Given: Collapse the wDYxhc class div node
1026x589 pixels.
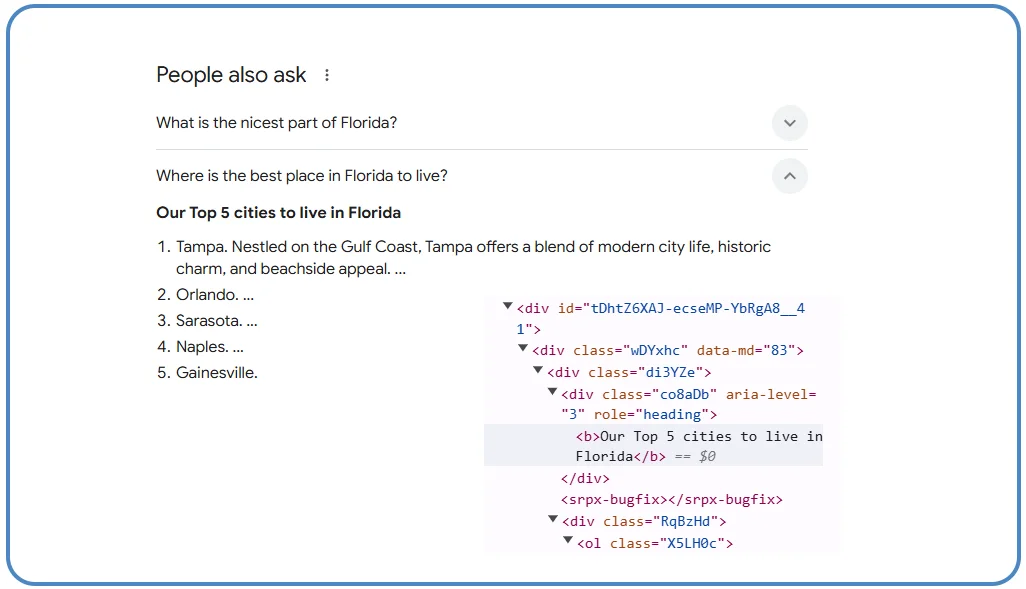Looking at the screenshot, I should (x=522, y=349).
